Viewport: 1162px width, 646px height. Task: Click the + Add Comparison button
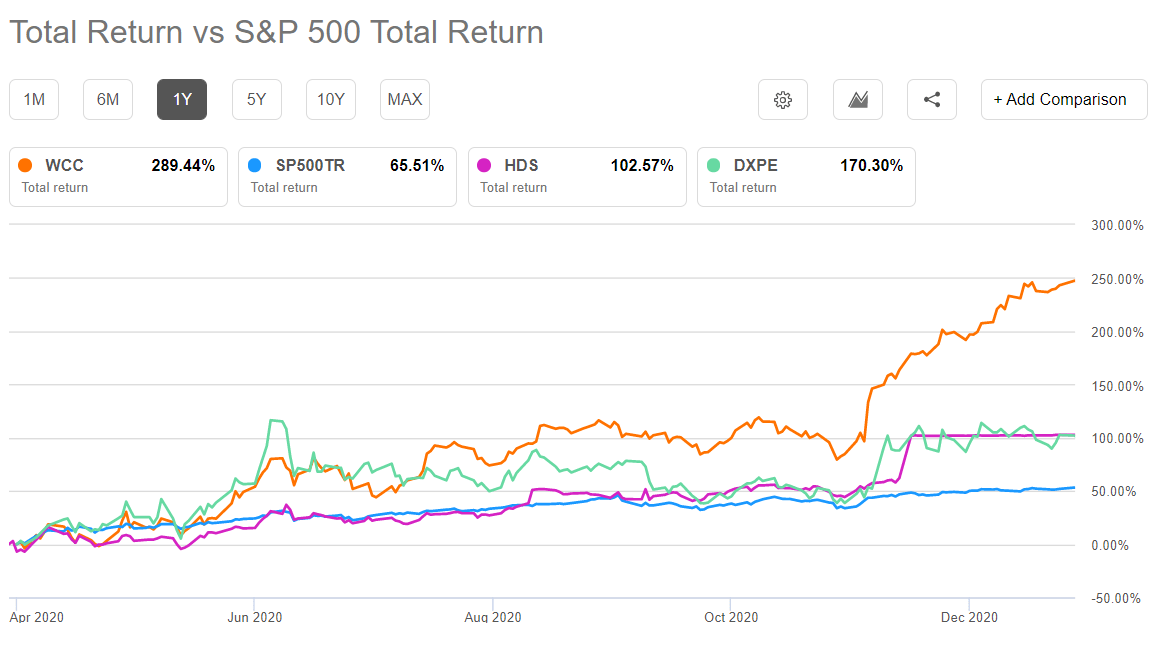[1064, 100]
